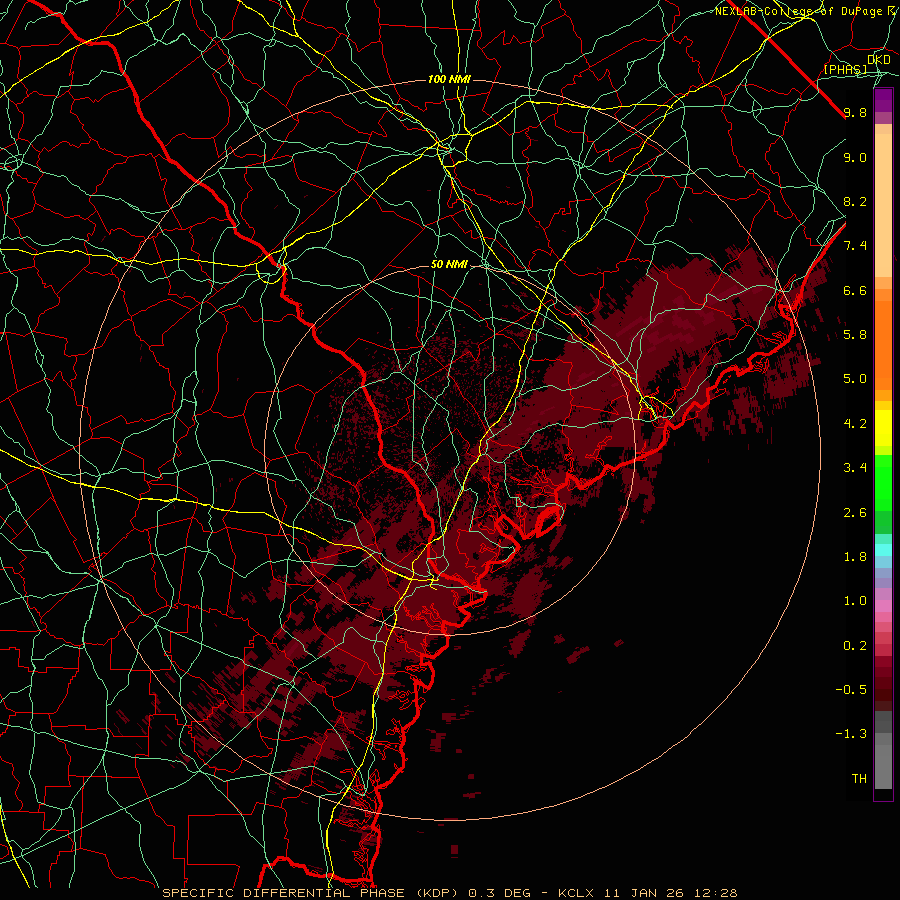Click the 50 NMI range ring label
This screenshot has height=900, width=900.
point(449,265)
